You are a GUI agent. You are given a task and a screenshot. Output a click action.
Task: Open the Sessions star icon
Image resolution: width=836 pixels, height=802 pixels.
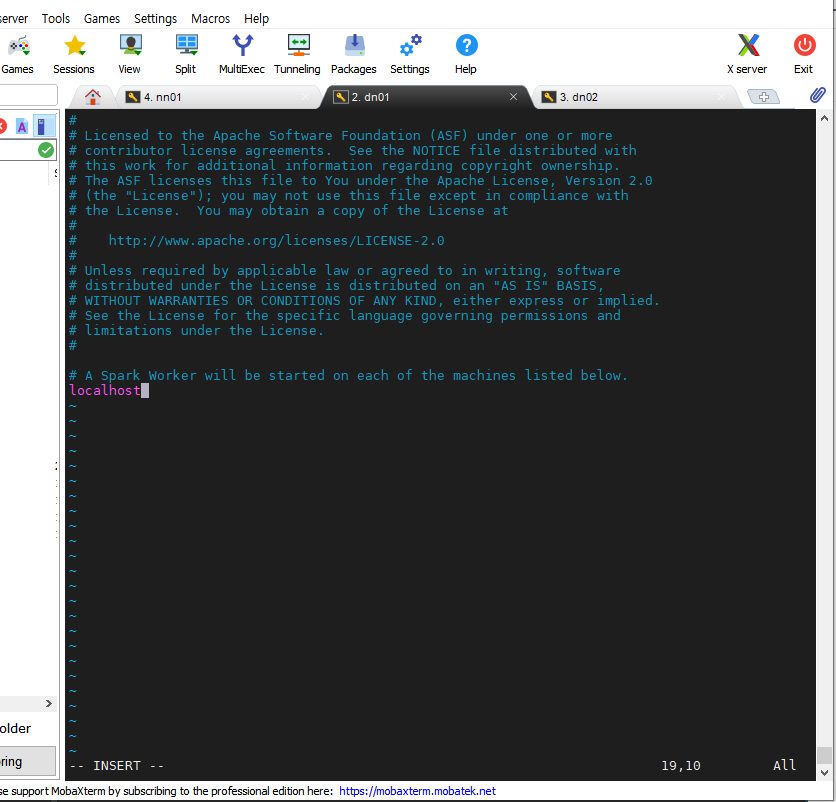tap(75, 46)
